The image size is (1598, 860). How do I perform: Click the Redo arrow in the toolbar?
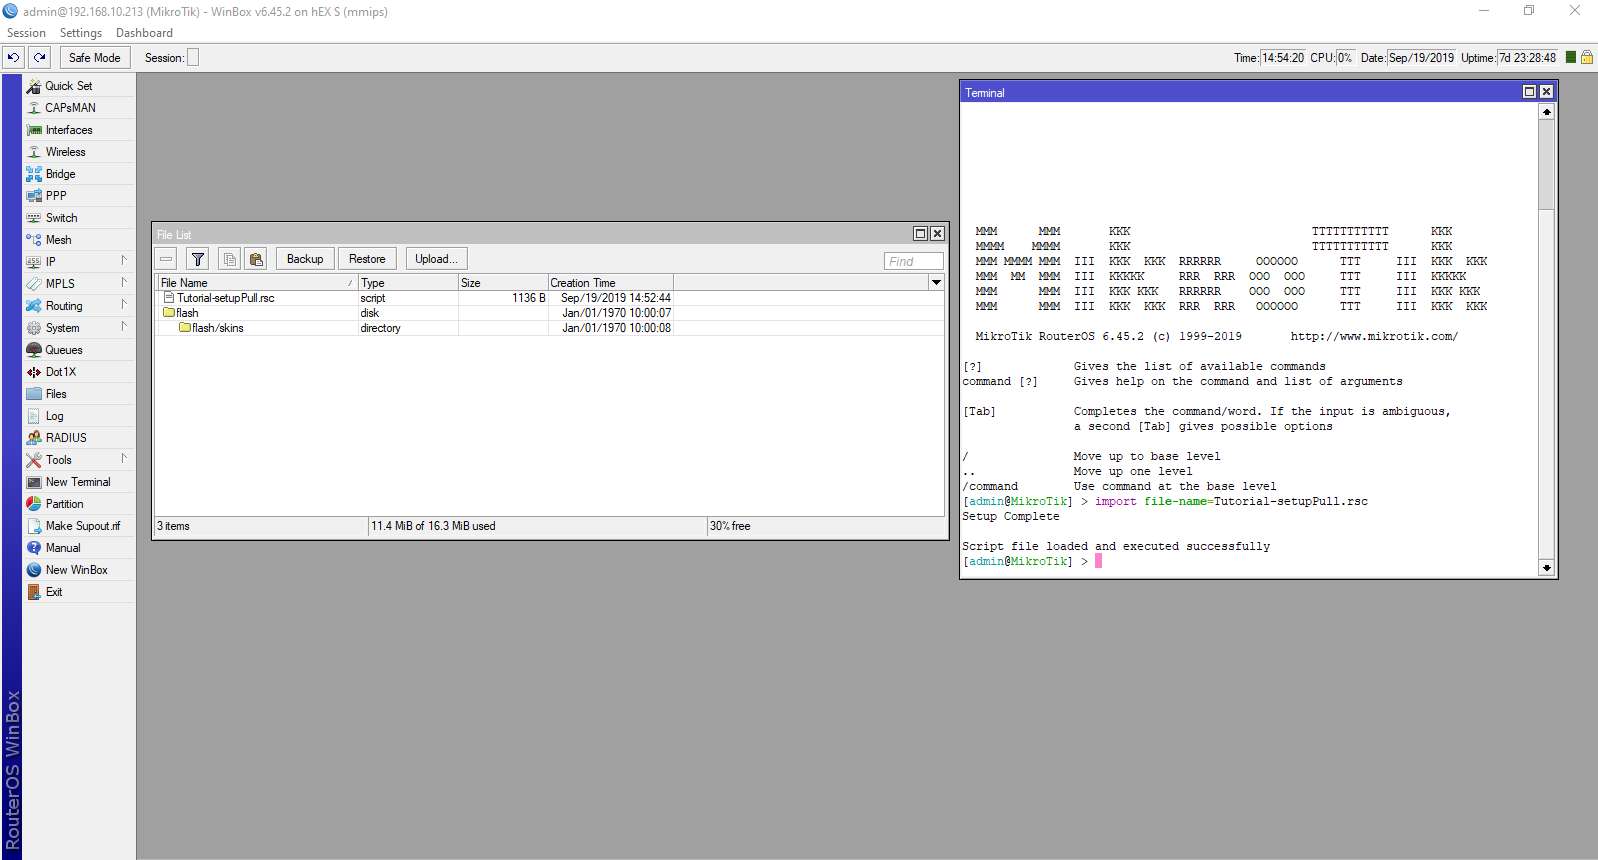(x=40, y=57)
